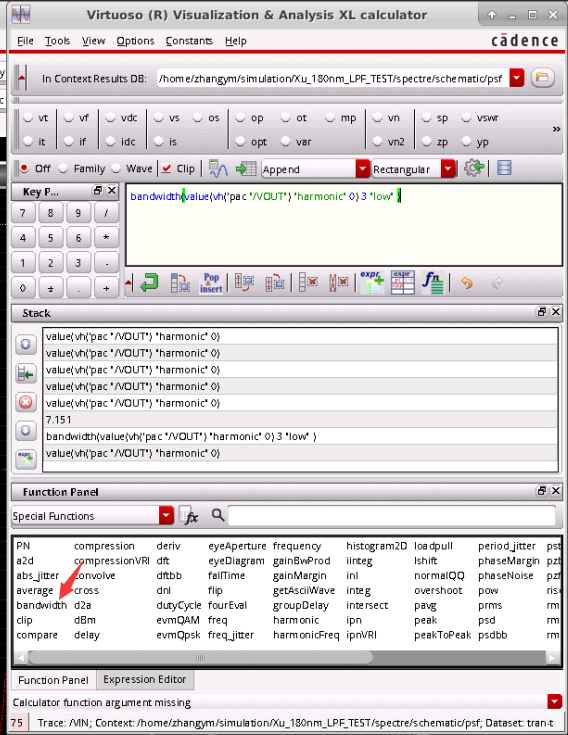568x735 pixels.
Task: Open the Special Functions category dropdown
Action: (166, 515)
